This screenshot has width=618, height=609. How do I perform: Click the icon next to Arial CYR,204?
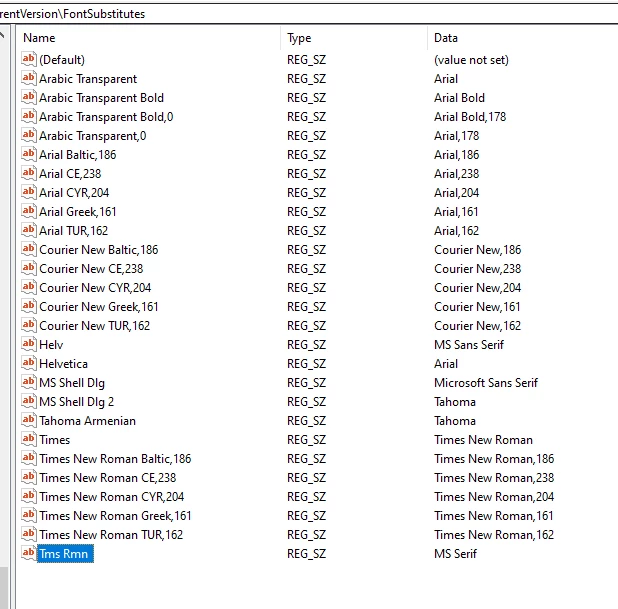pyautogui.click(x=29, y=192)
